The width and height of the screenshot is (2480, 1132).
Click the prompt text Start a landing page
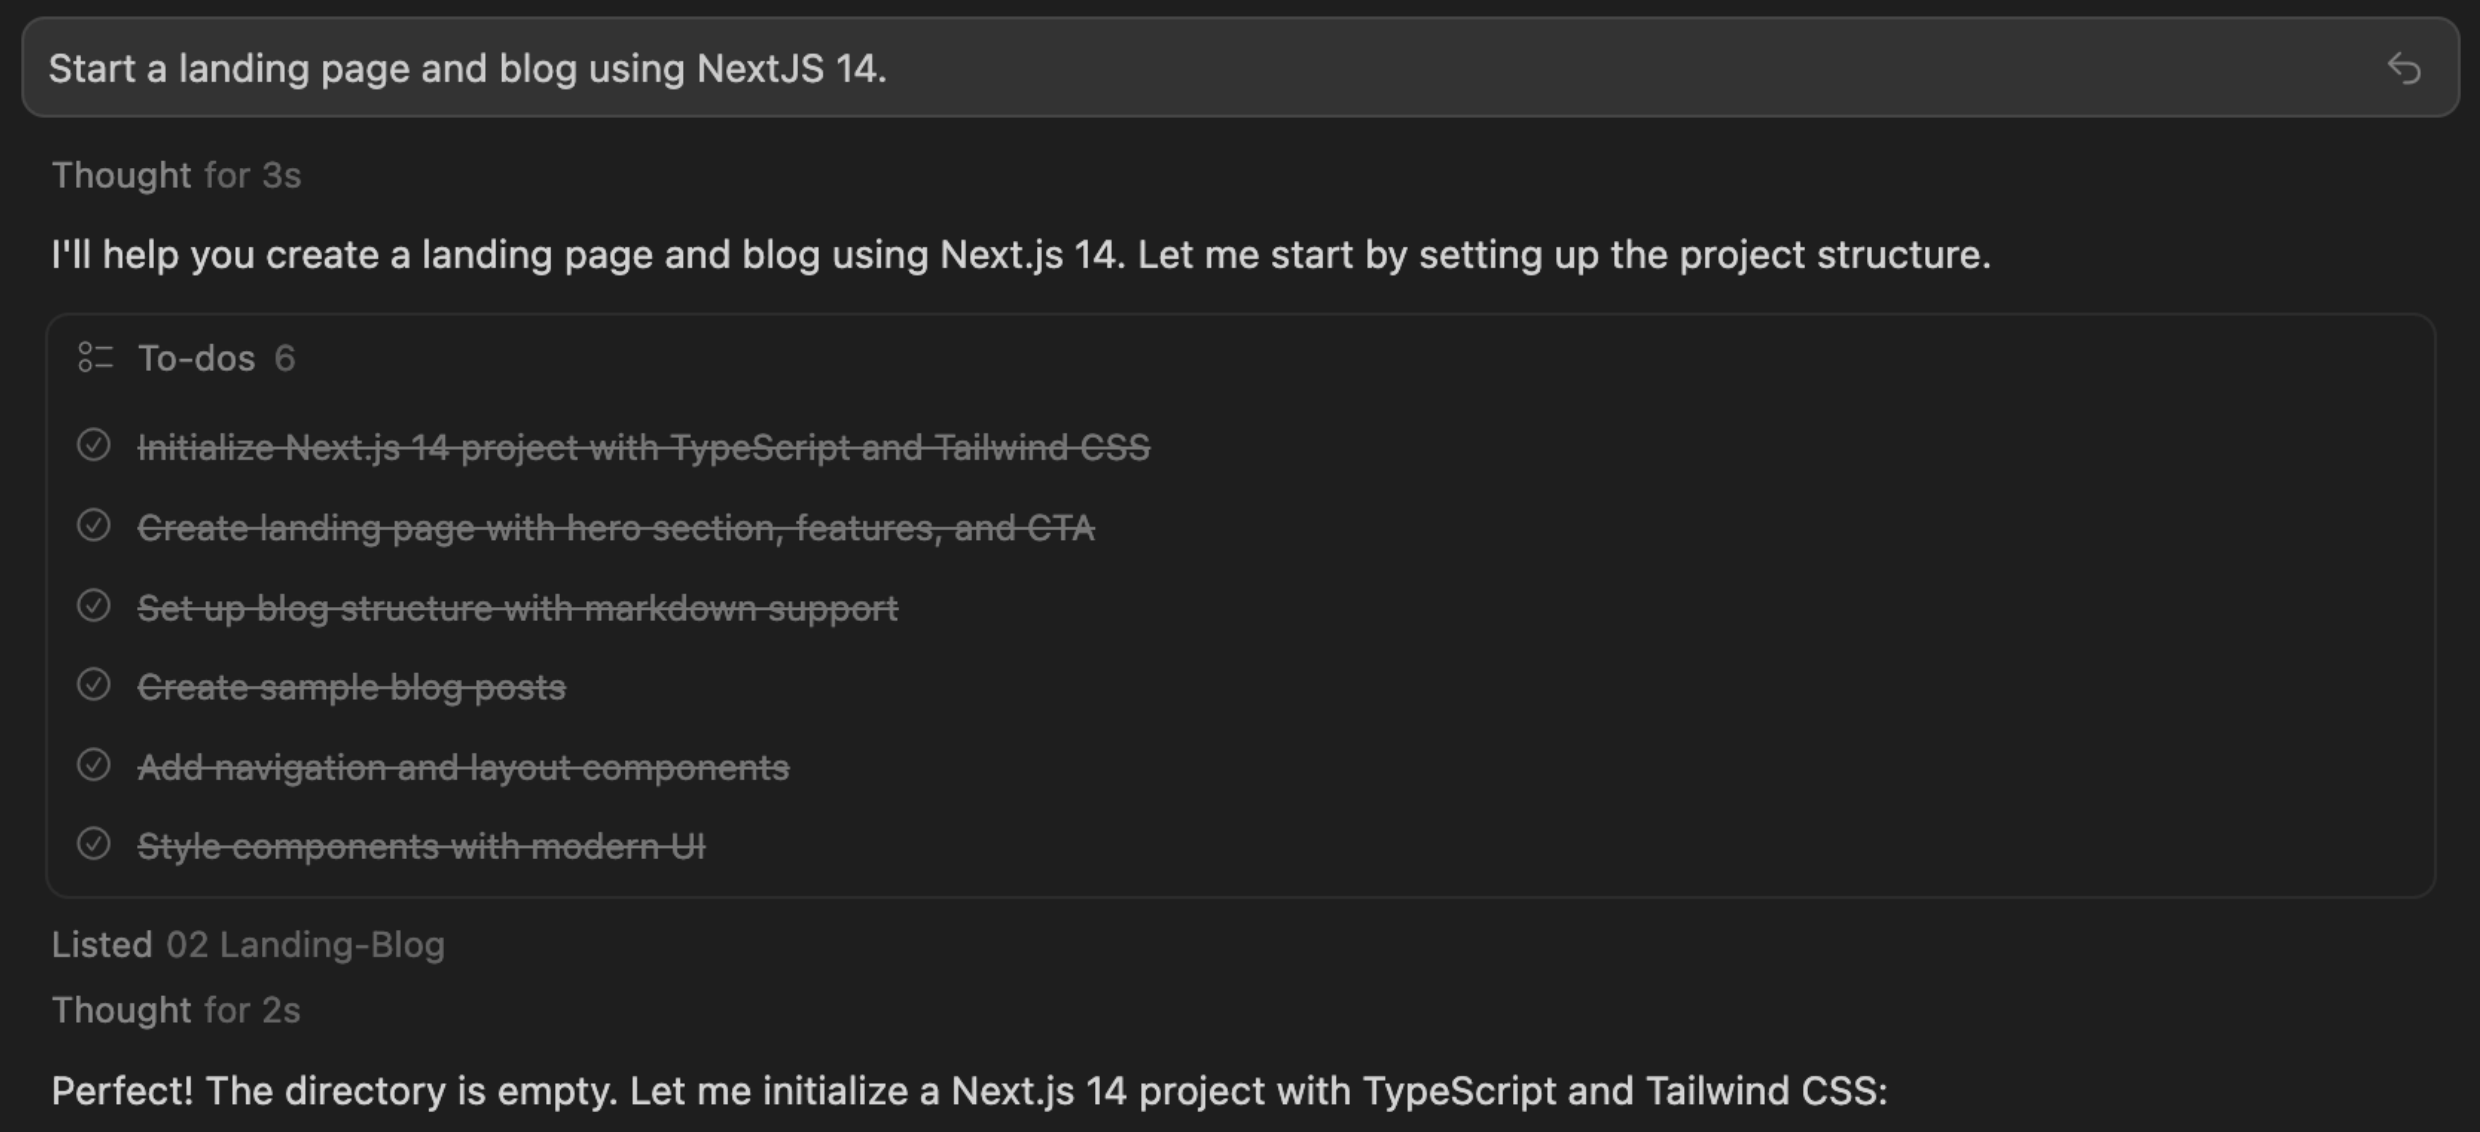pos(467,69)
